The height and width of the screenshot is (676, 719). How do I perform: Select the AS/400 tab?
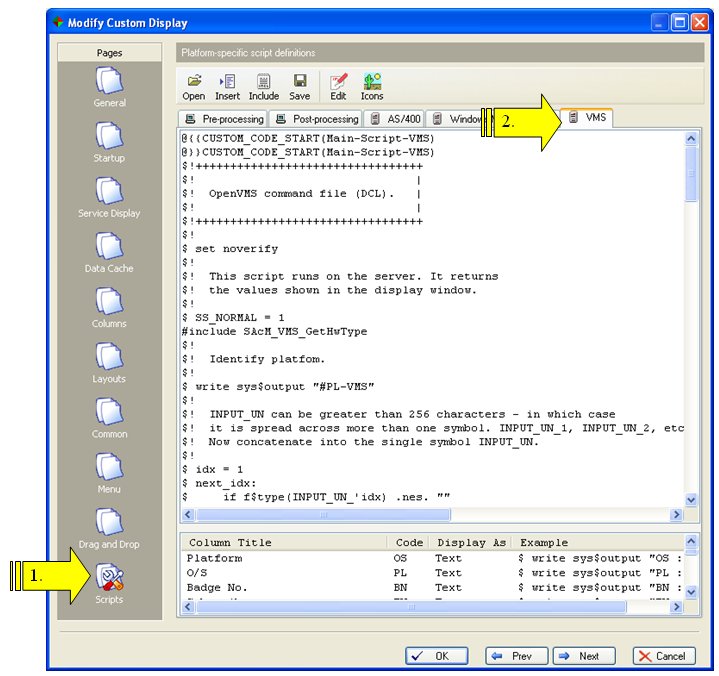point(396,119)
